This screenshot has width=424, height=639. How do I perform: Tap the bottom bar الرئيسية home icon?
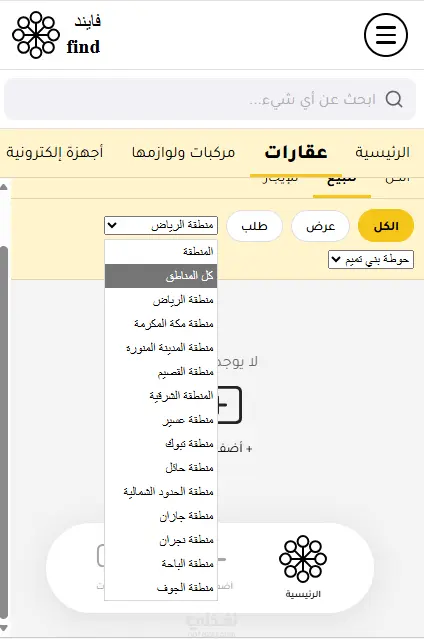tap(303, 566)
